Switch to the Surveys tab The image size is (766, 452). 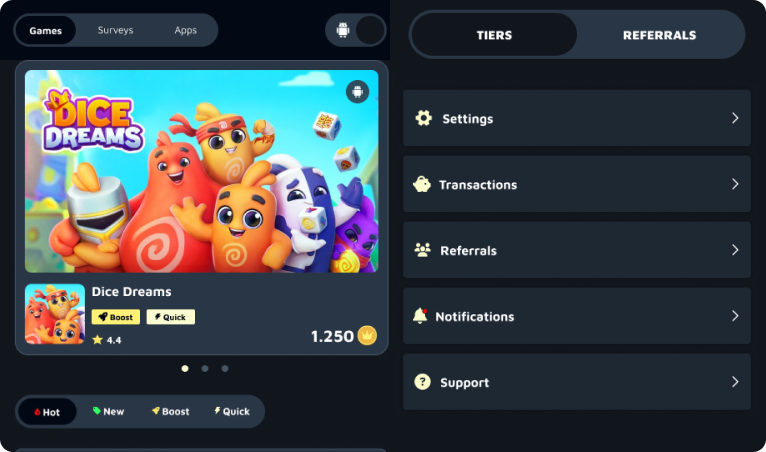point(115,30)
